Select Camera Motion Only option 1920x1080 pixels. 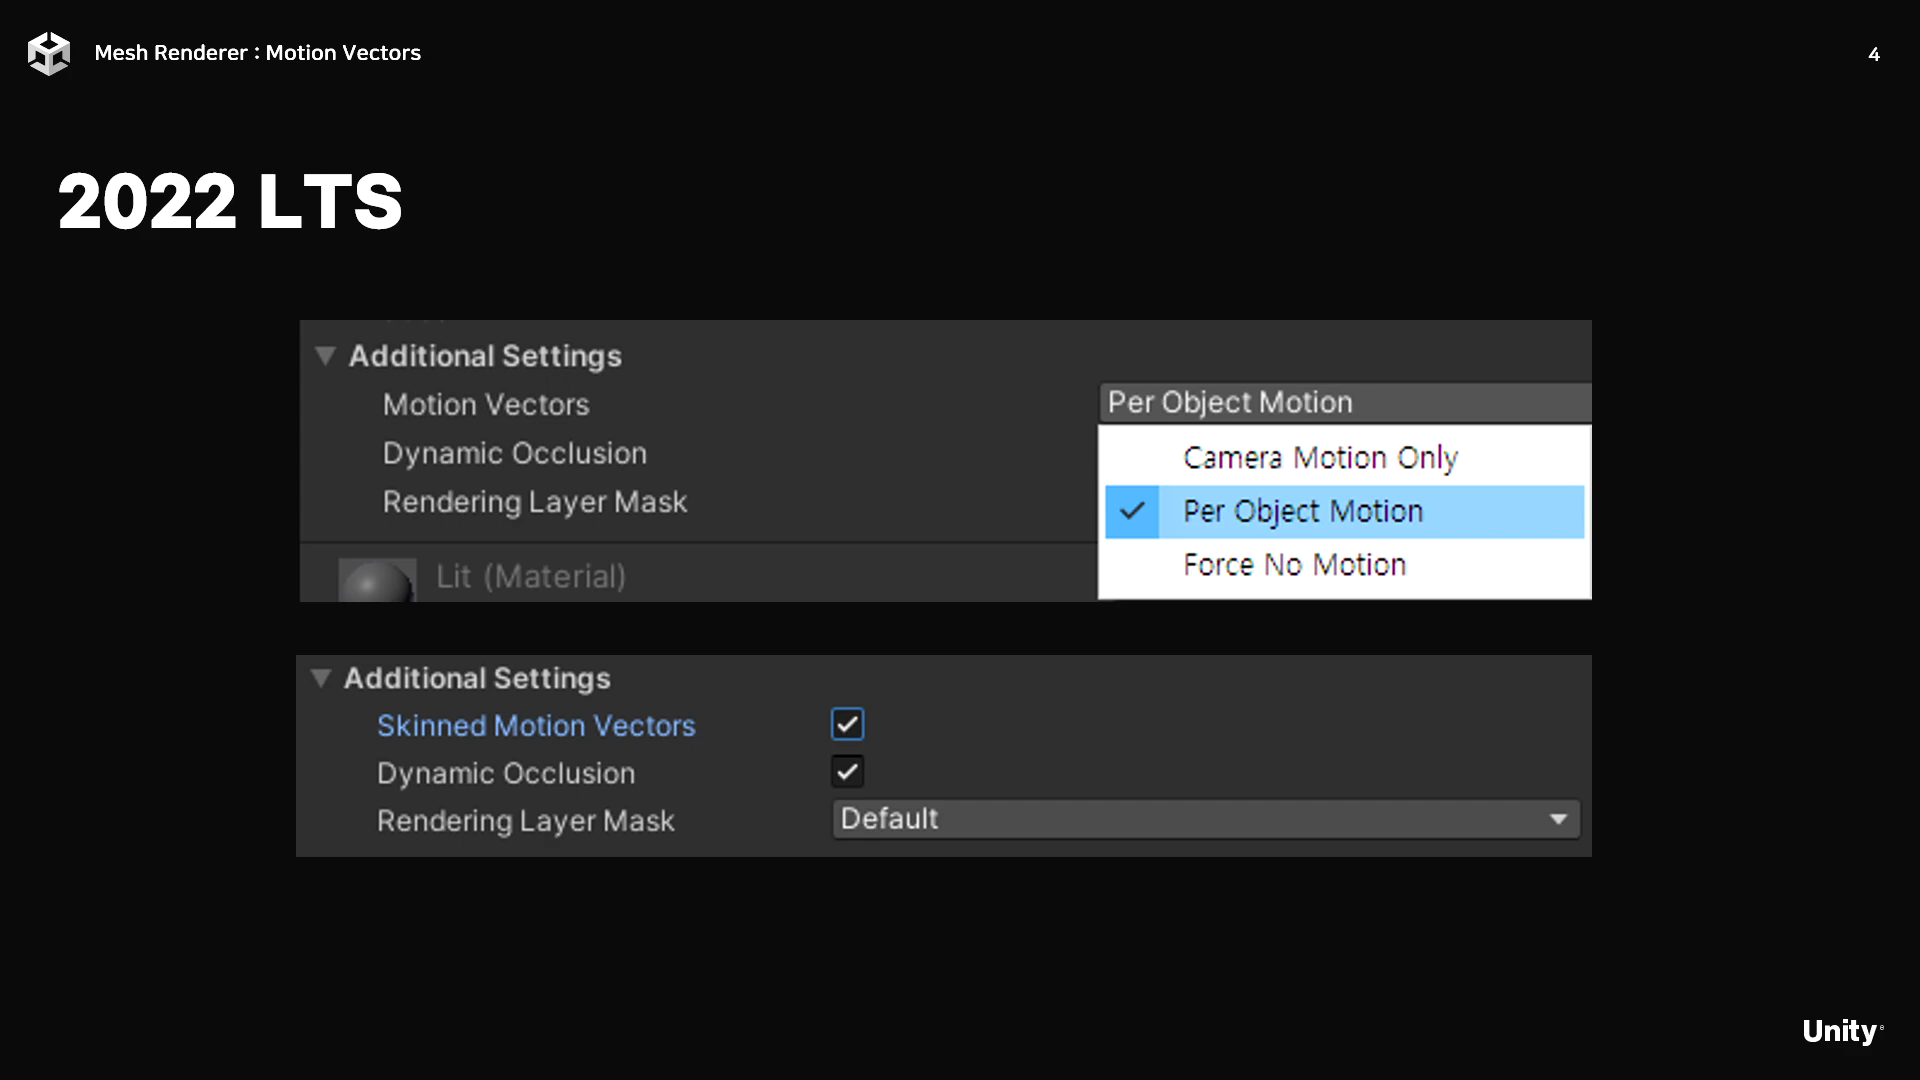pyautogui.click(x=1320, y=458)
